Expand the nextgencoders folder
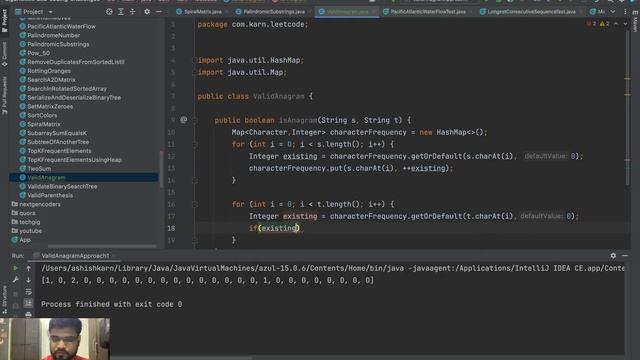Screen dimensions: 640x360 point(40,204)
